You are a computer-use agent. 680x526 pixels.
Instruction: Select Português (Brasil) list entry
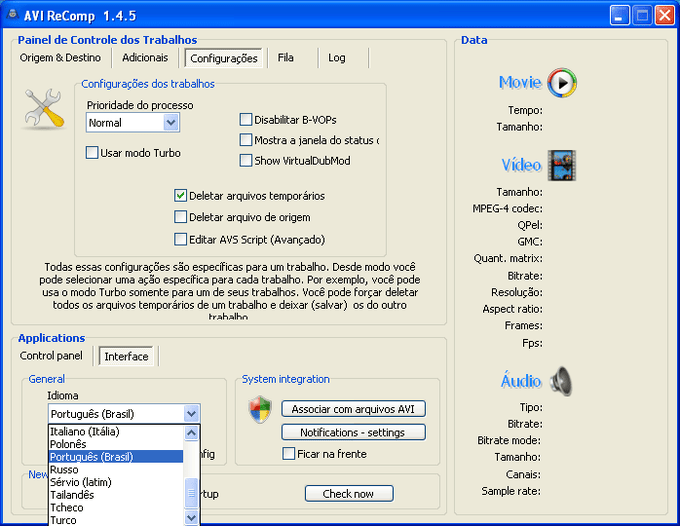pyautogui.click(x=116, y=457)
